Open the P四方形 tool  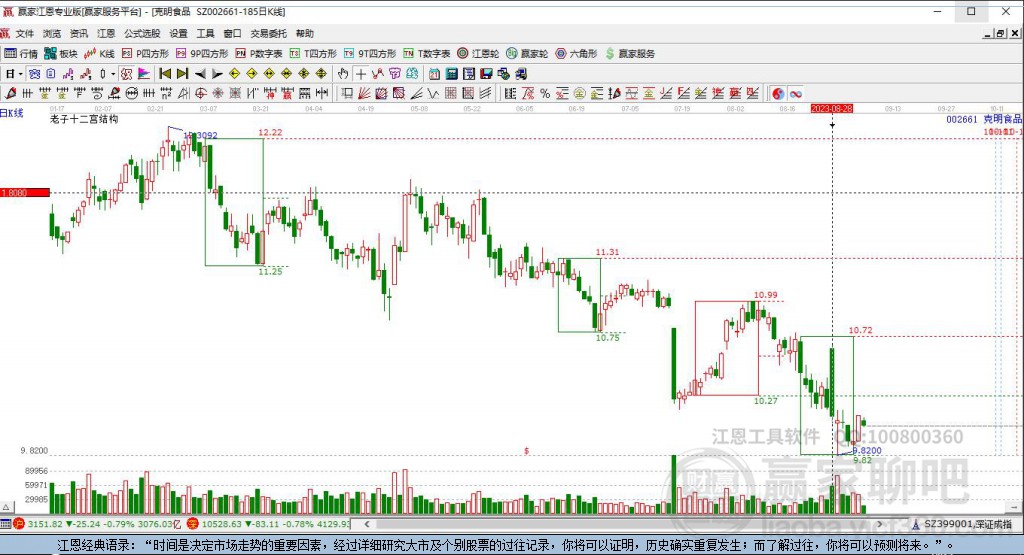coord(145,54)
